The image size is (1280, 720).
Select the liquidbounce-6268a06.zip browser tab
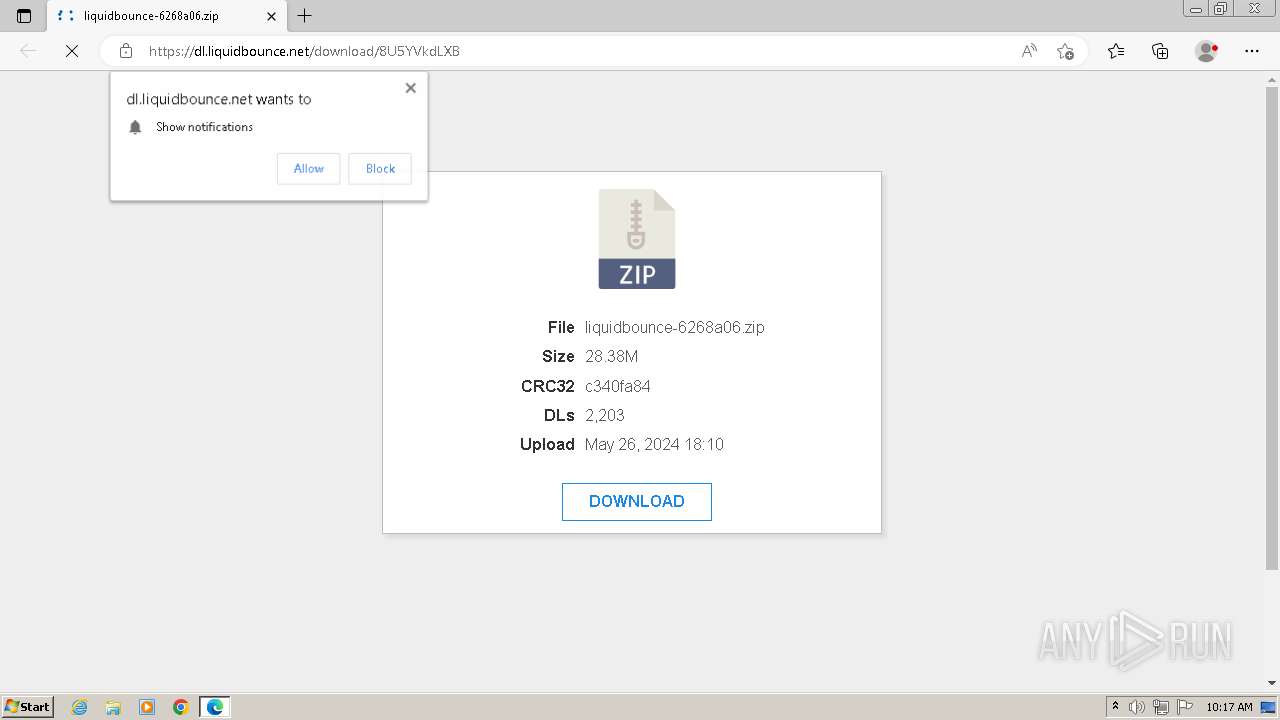[165, 16]
